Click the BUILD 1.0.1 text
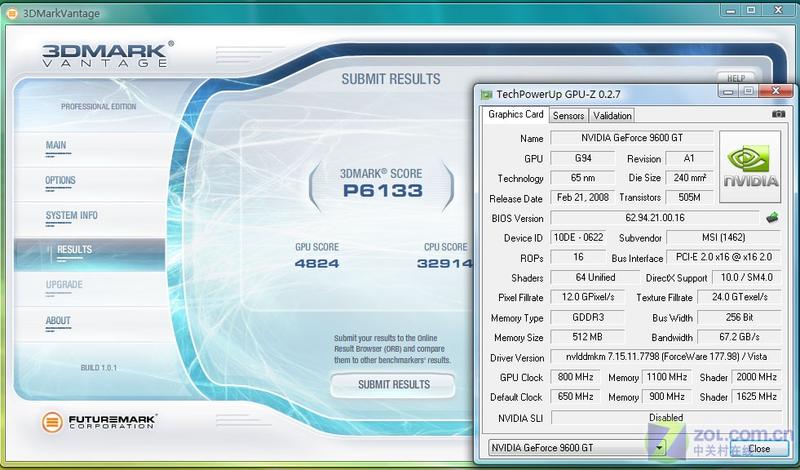This screenshot has height=470, width=800. 98,367
